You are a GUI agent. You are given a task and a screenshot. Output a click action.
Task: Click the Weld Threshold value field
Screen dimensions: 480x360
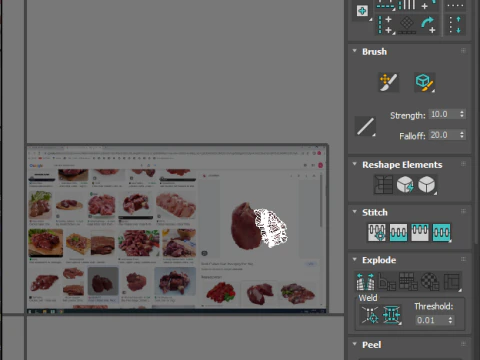click(430, 320)
